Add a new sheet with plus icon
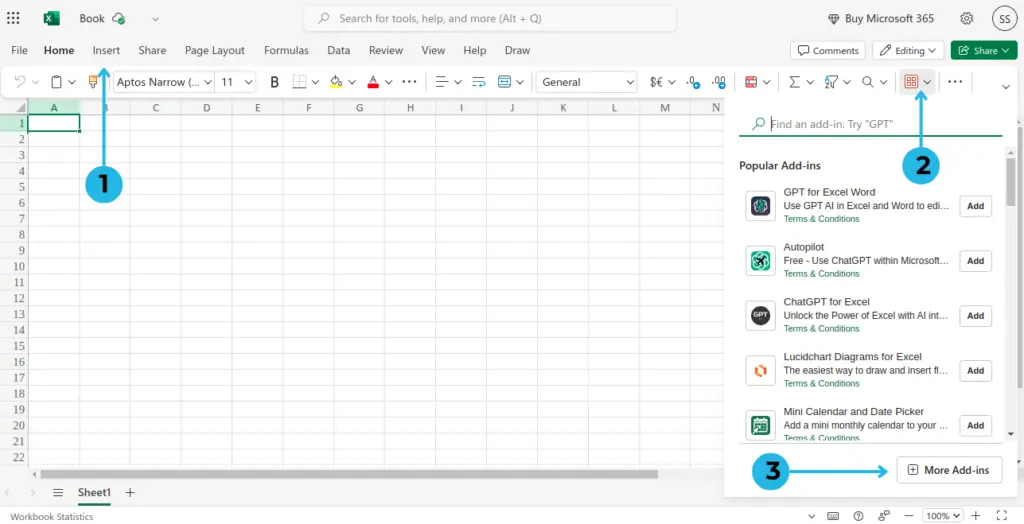 click(x=130, y=493)
